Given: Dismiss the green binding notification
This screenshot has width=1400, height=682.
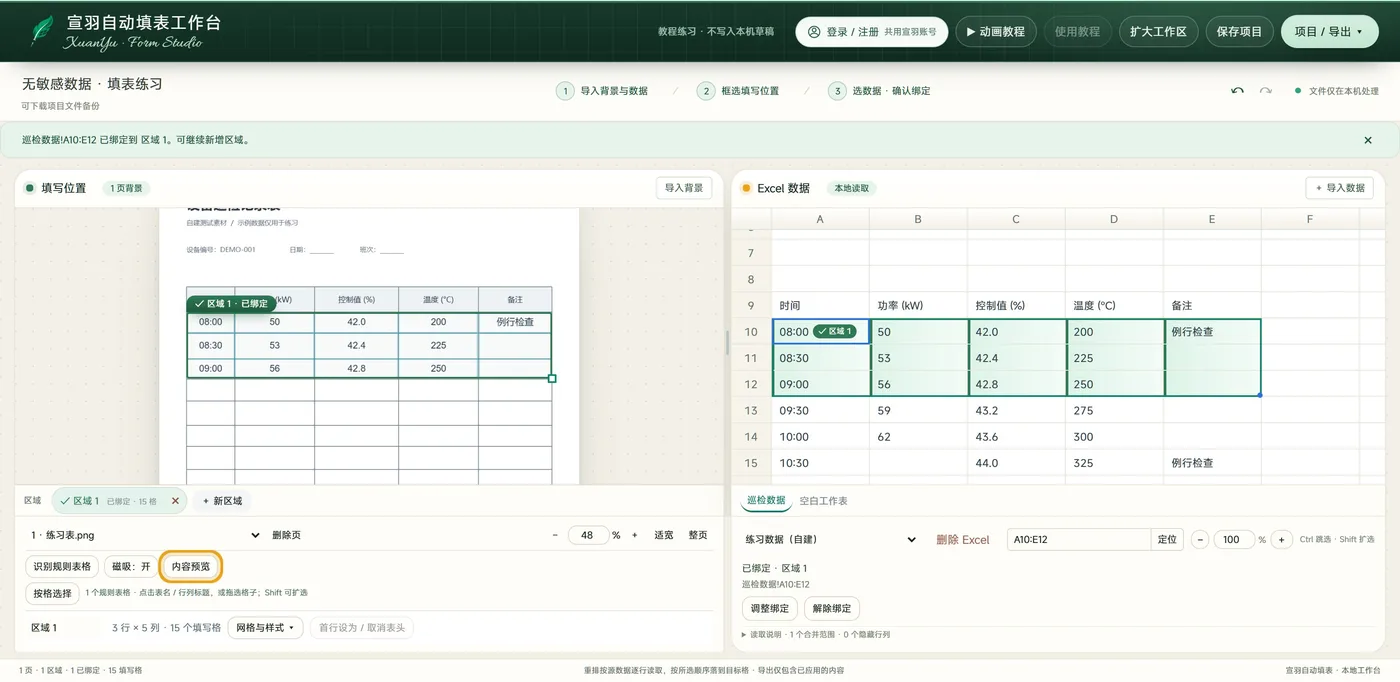Looking at the screenshot, I should coord(1368,140).
